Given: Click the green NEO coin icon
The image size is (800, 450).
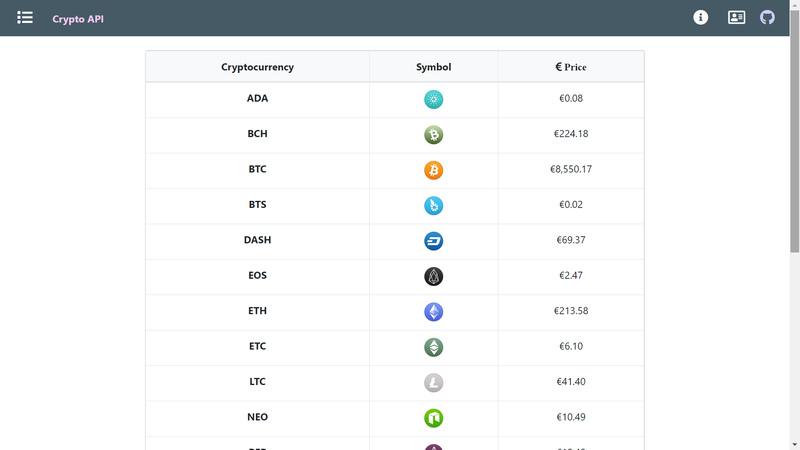Looking at the screenshot, I should pyautogui.click(x=434, y=418).
